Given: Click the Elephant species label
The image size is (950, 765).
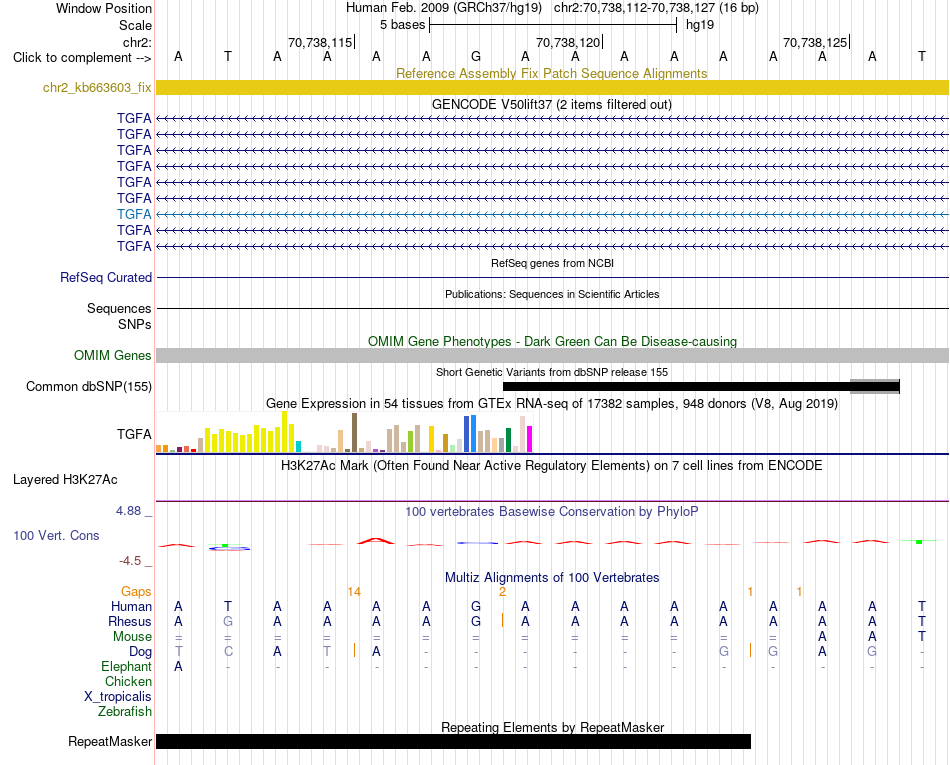Looking at the screenshot, I should point(127,666).
